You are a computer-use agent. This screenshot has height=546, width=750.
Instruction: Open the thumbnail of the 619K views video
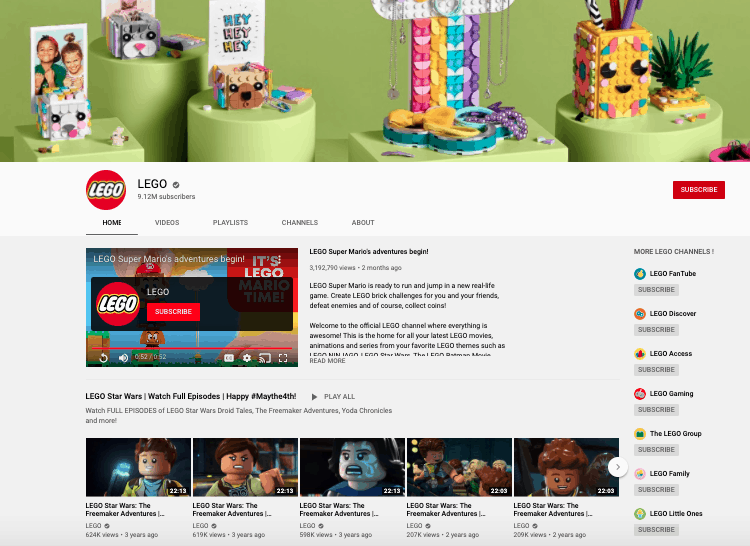245,467
